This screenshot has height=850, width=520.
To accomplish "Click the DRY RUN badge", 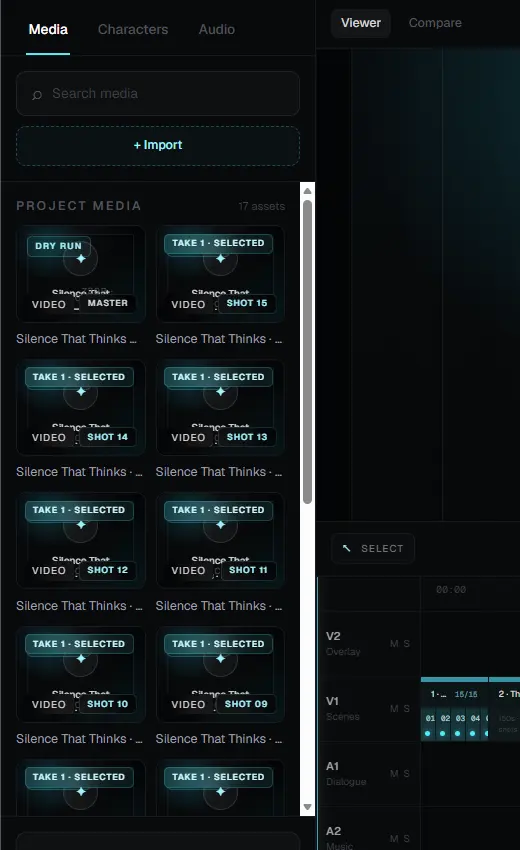I will pyautogui.click(x=59, y=246).
